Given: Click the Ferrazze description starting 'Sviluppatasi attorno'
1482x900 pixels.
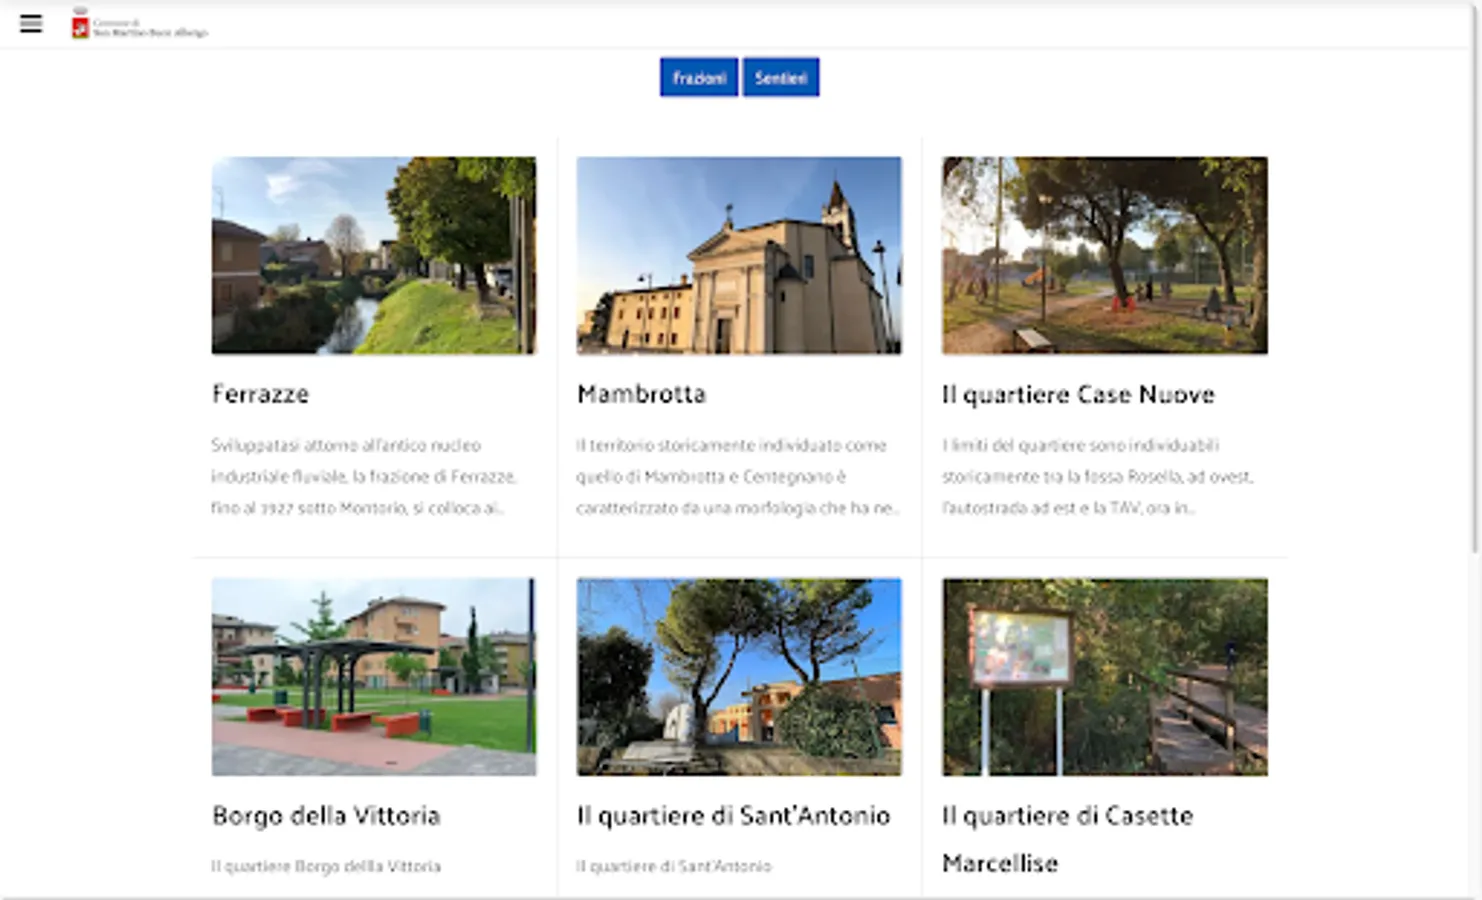Looking at the screenshot, I should [x=364, y=476].
